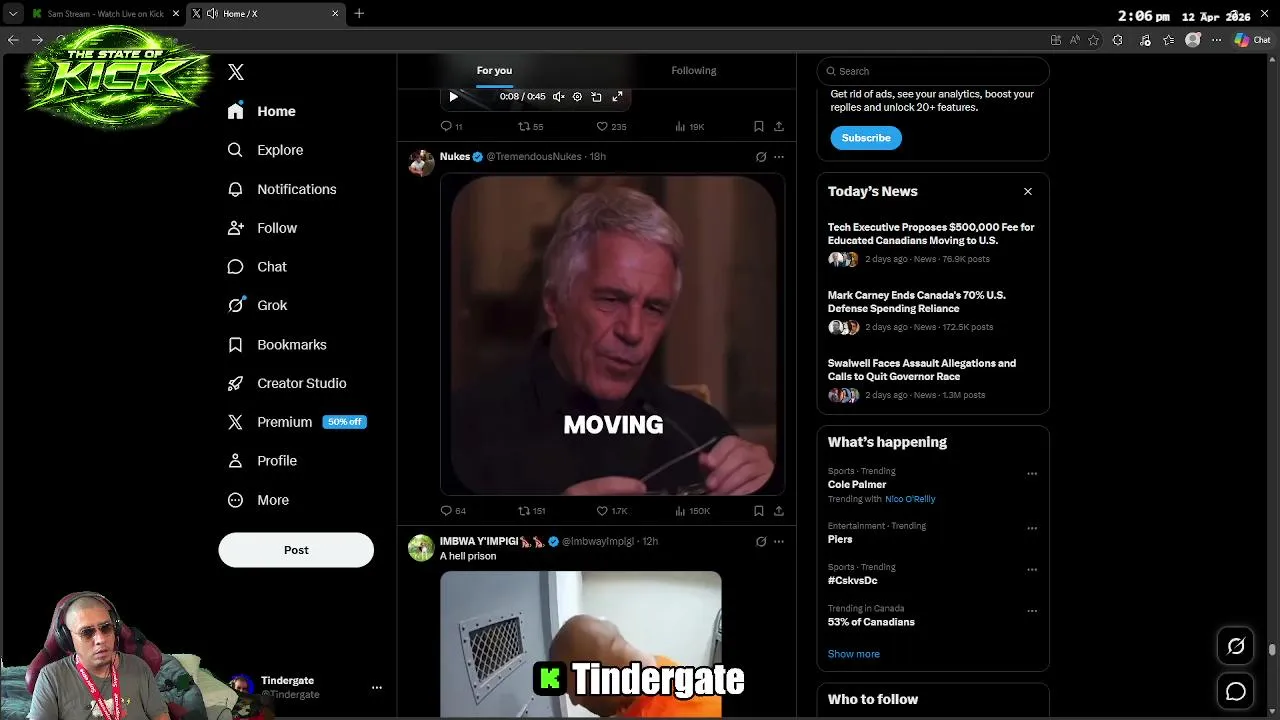Open more options for #CskvsDc trend
Viewport: 1280px width, 720px height.
click(x=1032, y=570)
